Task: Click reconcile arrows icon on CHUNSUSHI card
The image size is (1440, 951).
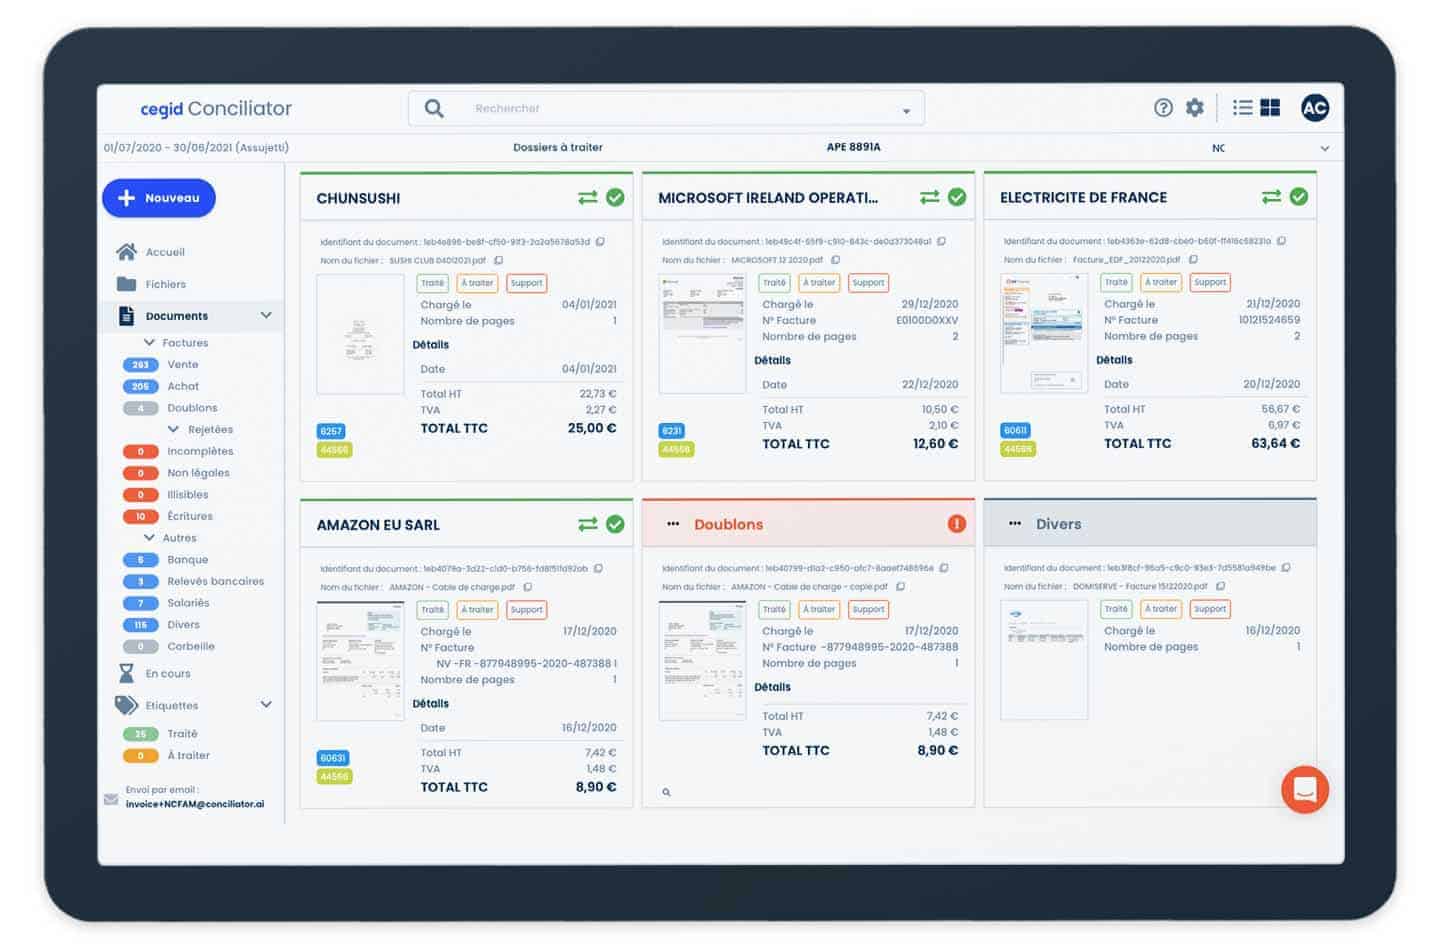Action: [587, 198]
